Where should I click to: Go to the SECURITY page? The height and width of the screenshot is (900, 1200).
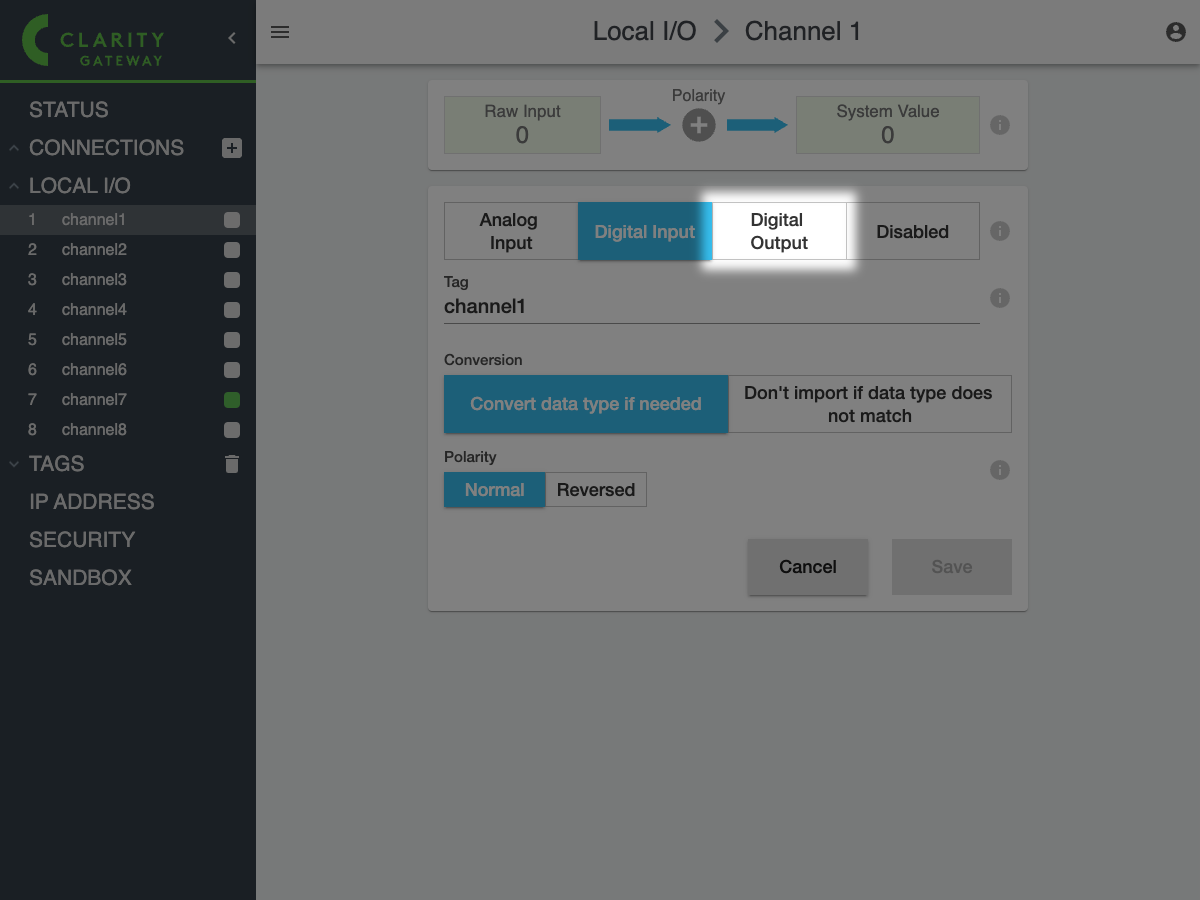point(82,540)
